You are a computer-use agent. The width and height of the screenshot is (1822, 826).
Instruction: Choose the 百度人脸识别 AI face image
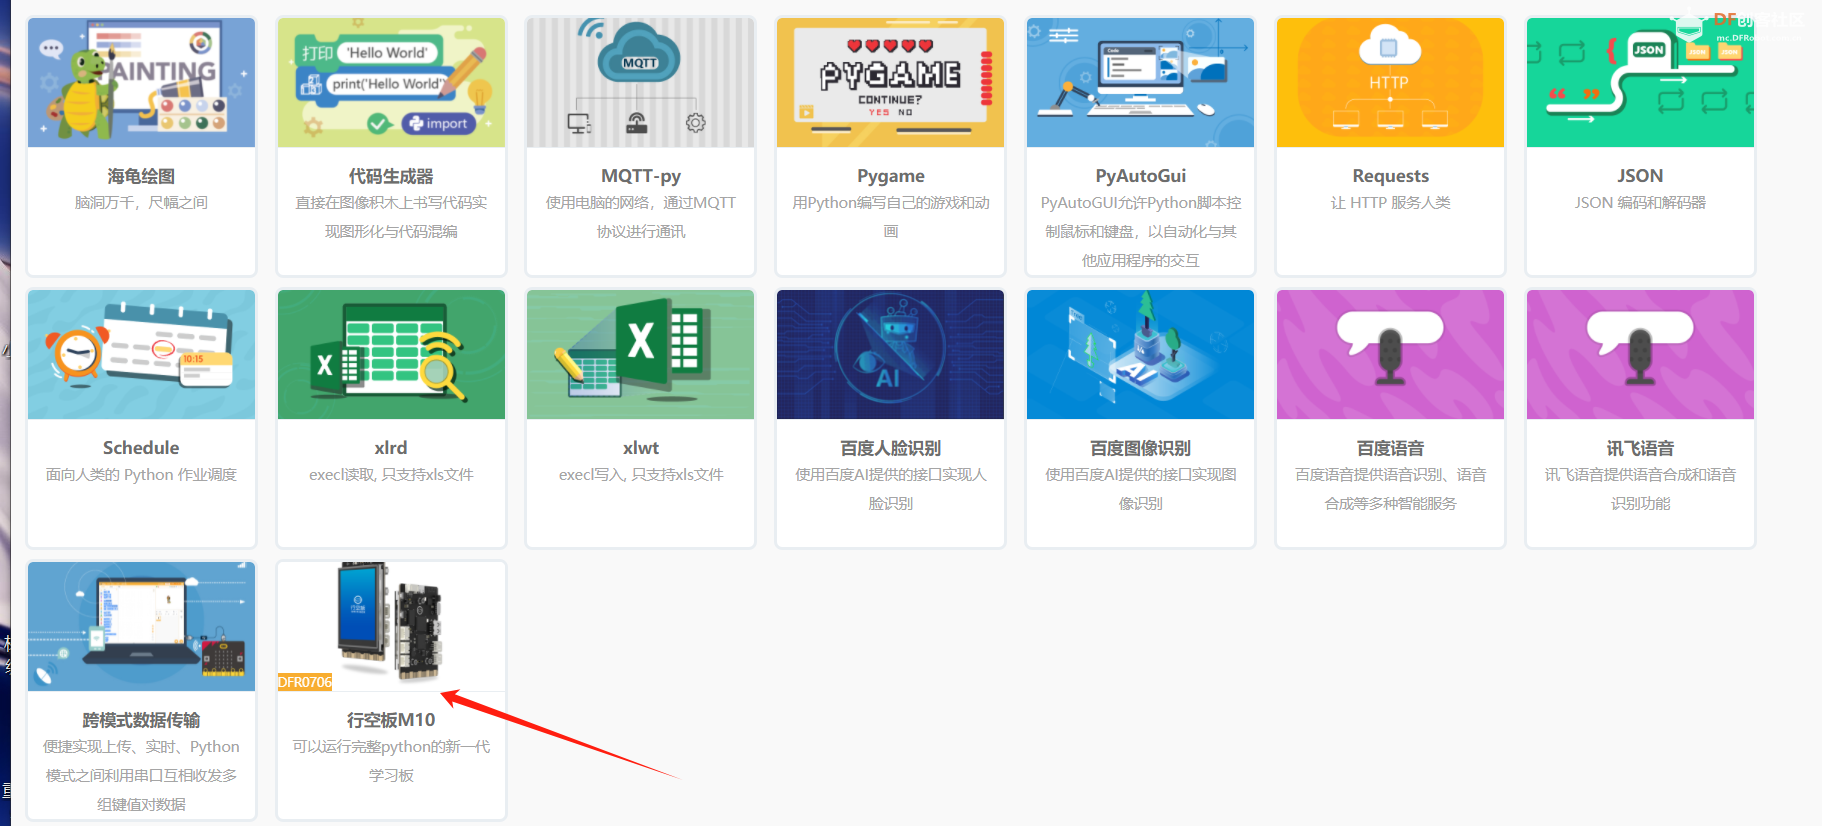(x=890, y=354)
